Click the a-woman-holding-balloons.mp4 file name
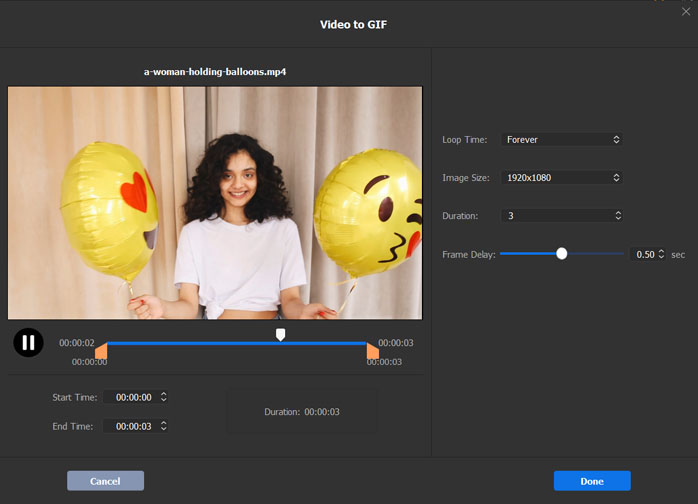Image resolution: width=698 pixels, height=504 pixels. click(215, 72)
